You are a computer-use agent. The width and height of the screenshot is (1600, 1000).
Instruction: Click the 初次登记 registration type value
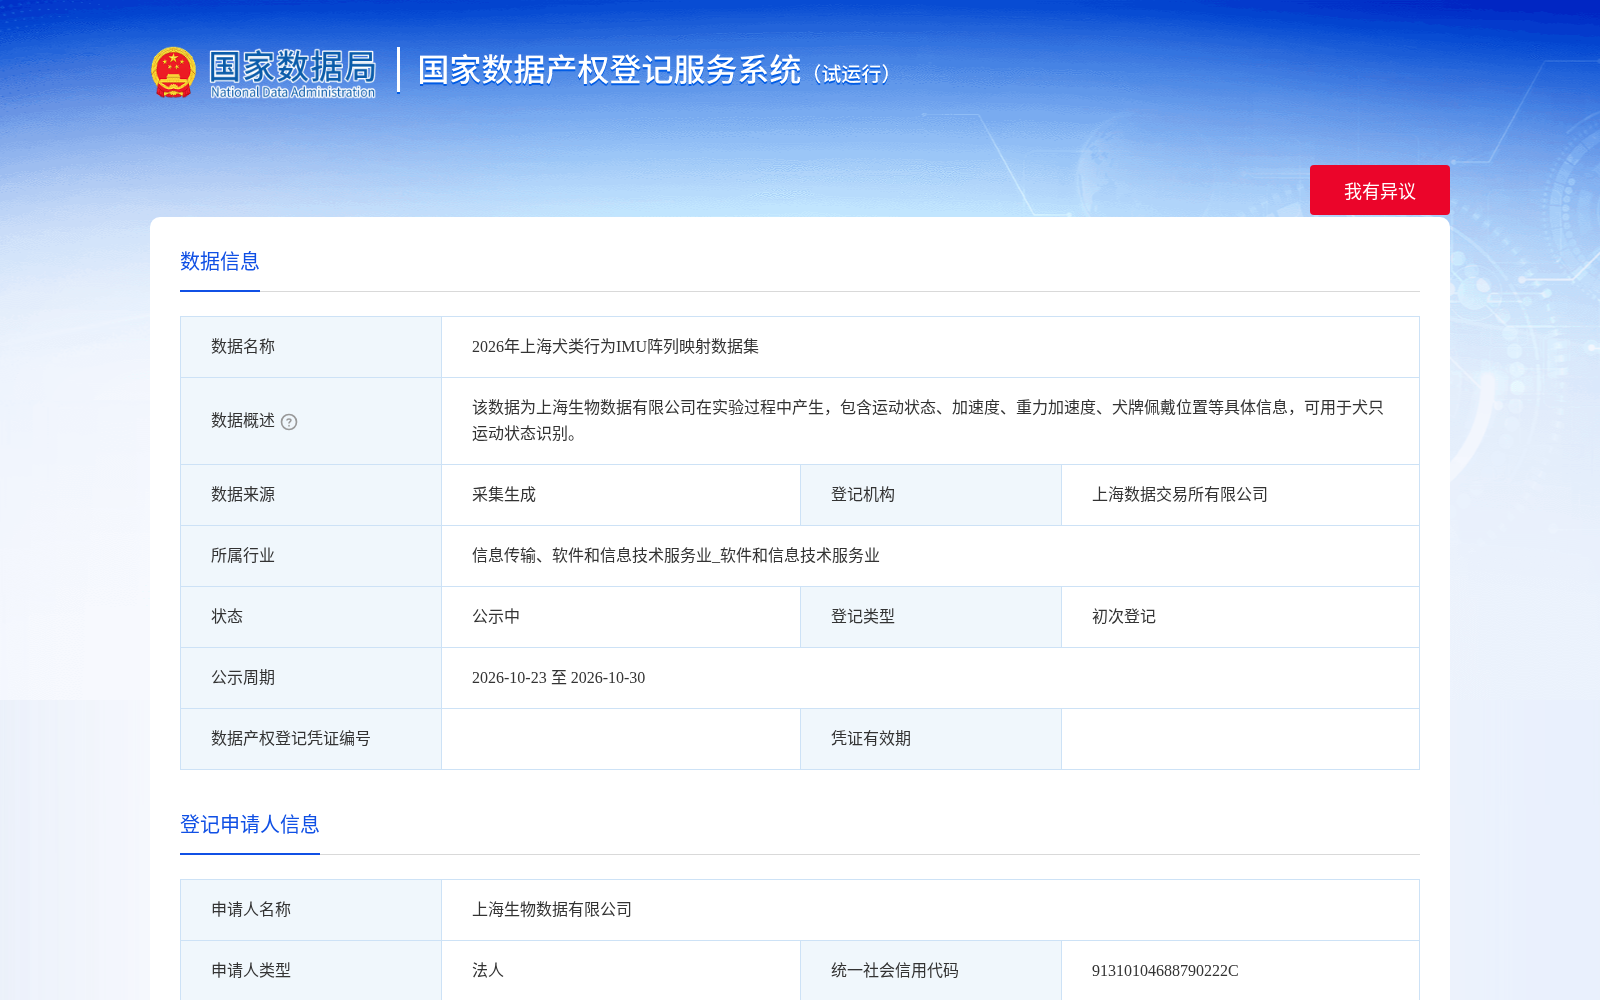click(1124, 617)
